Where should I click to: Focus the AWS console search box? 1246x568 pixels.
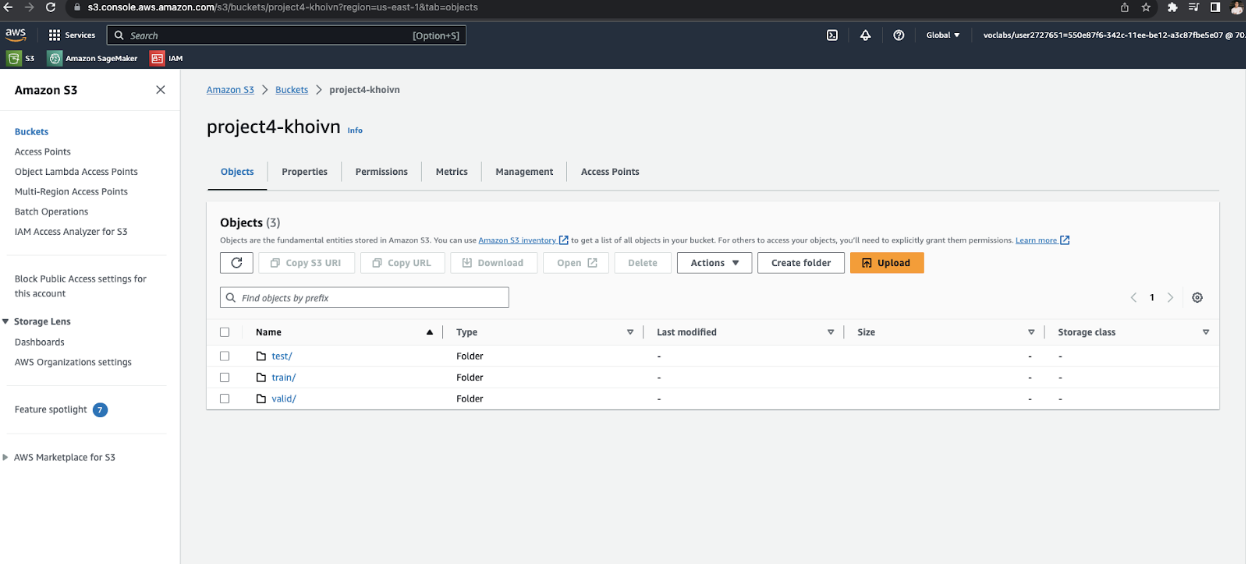(x=286, y=35)
